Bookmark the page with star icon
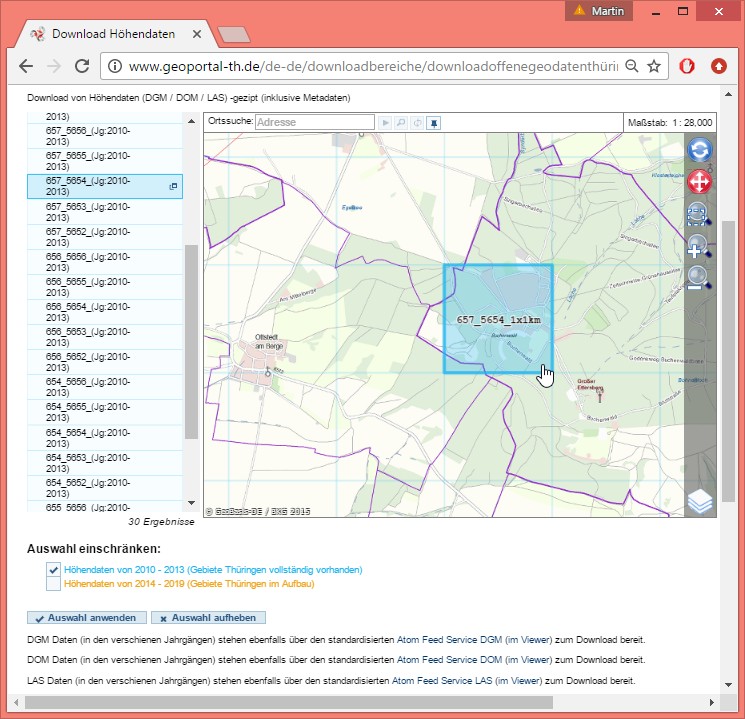 point(654,67)
